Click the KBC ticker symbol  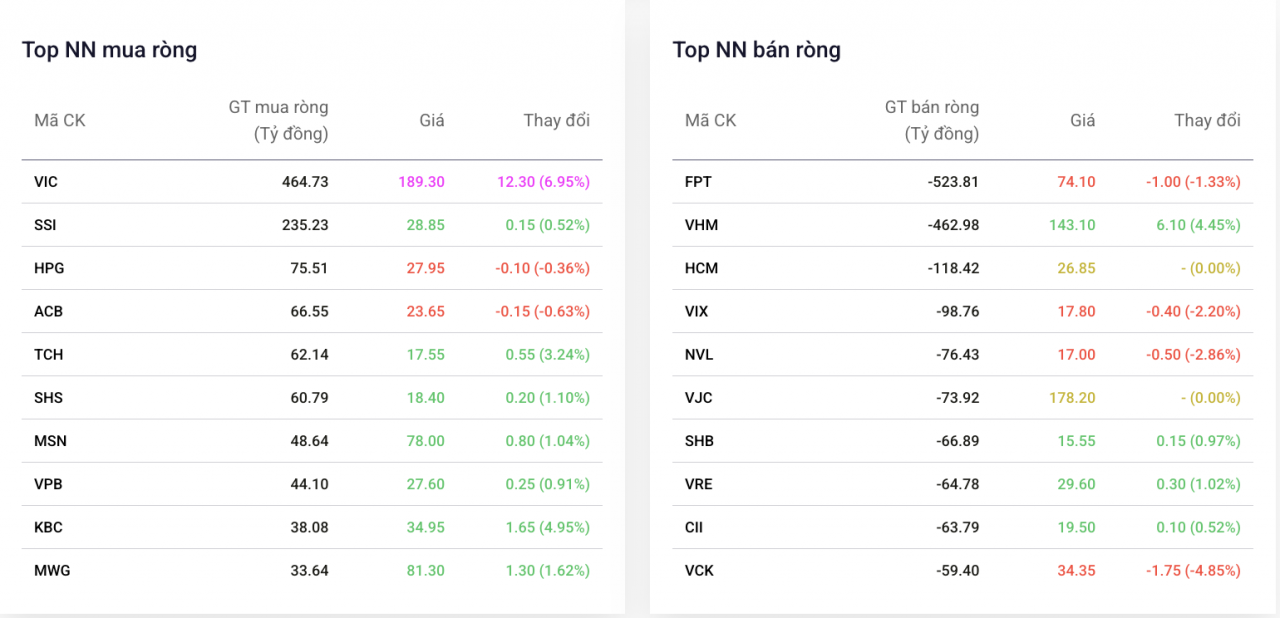coord(48,527)
